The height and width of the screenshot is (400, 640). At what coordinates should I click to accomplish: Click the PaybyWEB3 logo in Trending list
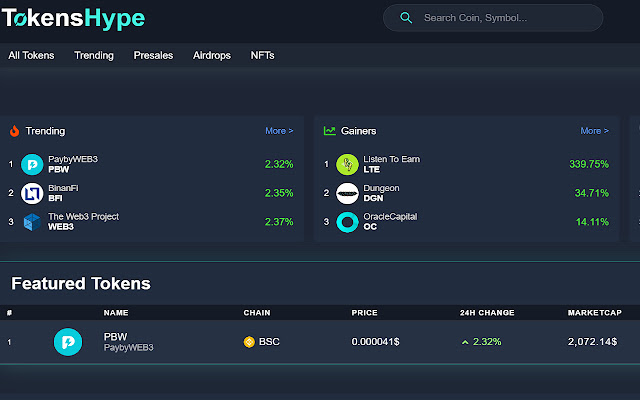tap(32, 164)
